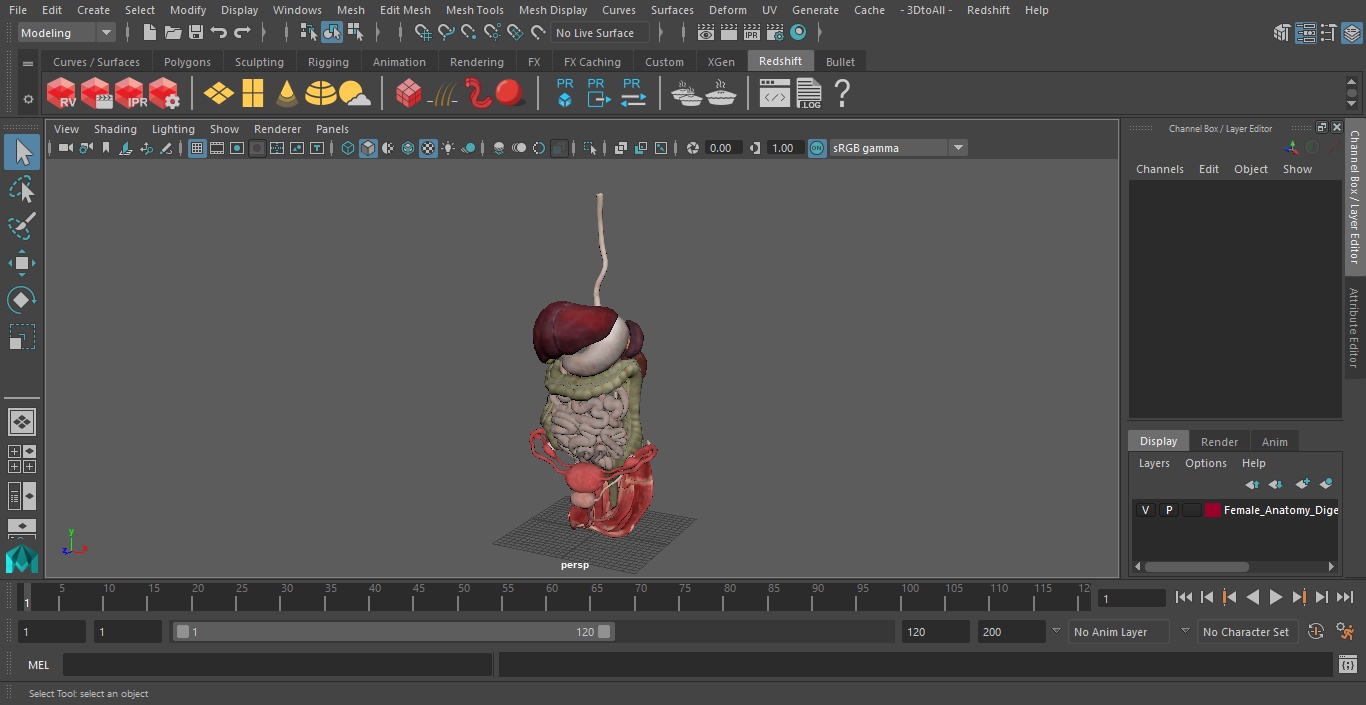Create new layer icon in layer editor

(x=1302, y=484)
